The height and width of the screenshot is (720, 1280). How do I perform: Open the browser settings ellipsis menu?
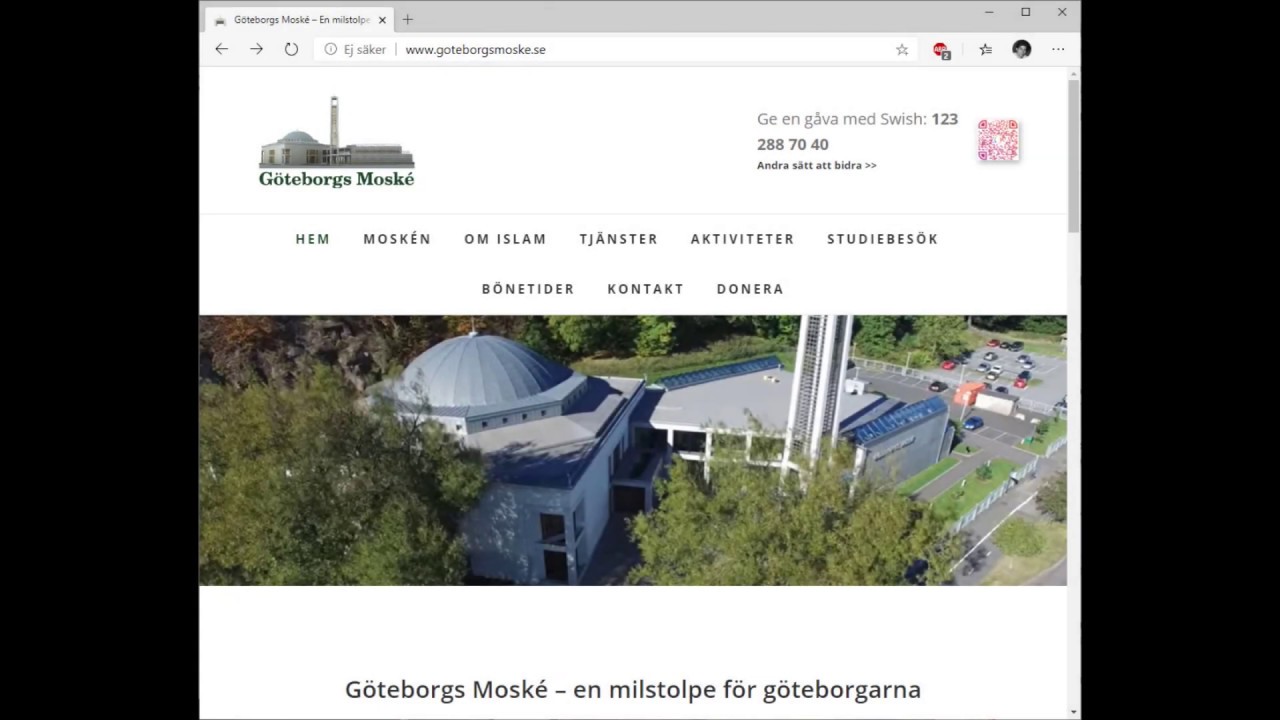[x=1058, y=49]
